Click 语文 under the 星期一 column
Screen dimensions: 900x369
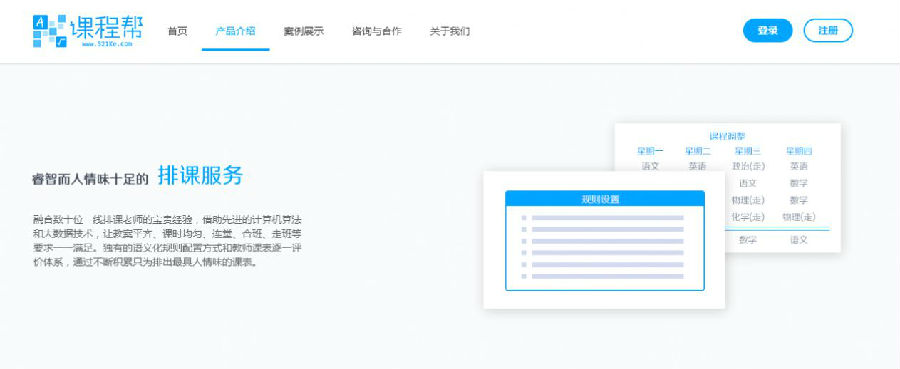[x=650, y=166]
